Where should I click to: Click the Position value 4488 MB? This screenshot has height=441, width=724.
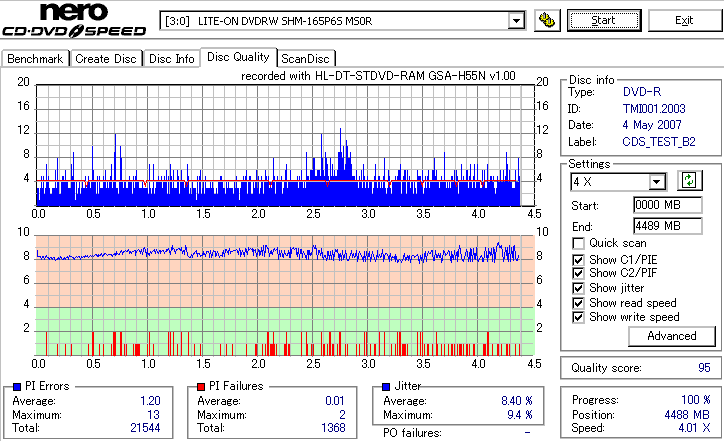pyautogui.click(x=687, y=415)
